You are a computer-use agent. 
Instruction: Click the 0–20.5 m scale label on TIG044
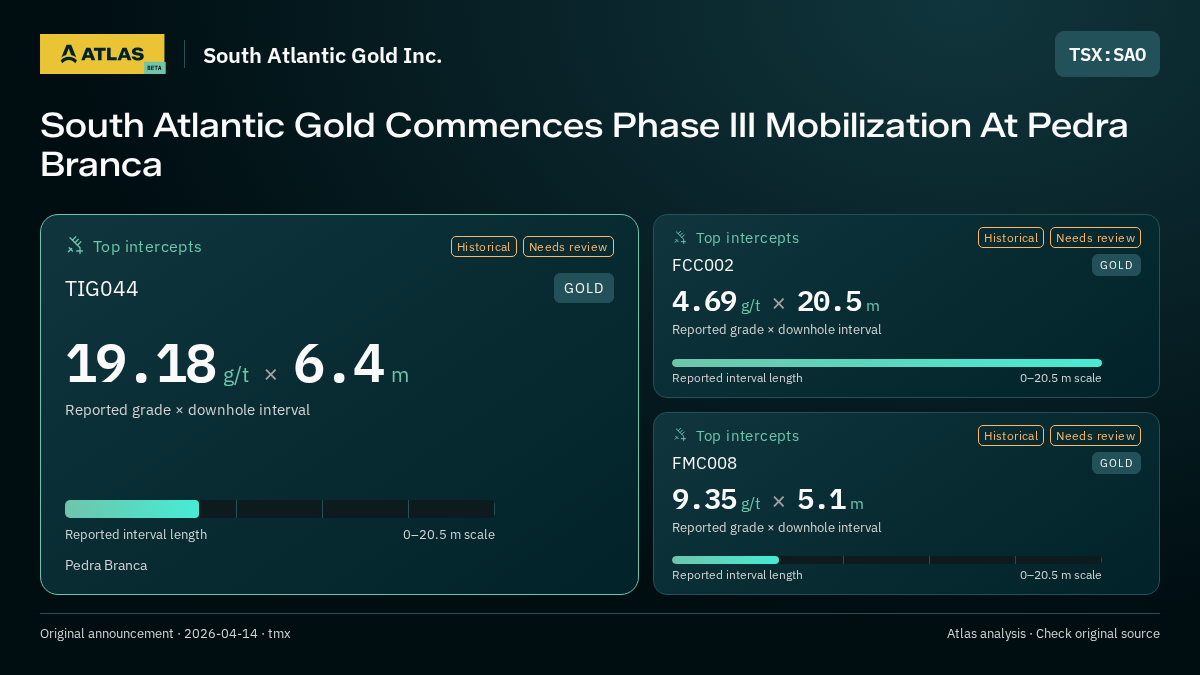coord(449,534)
